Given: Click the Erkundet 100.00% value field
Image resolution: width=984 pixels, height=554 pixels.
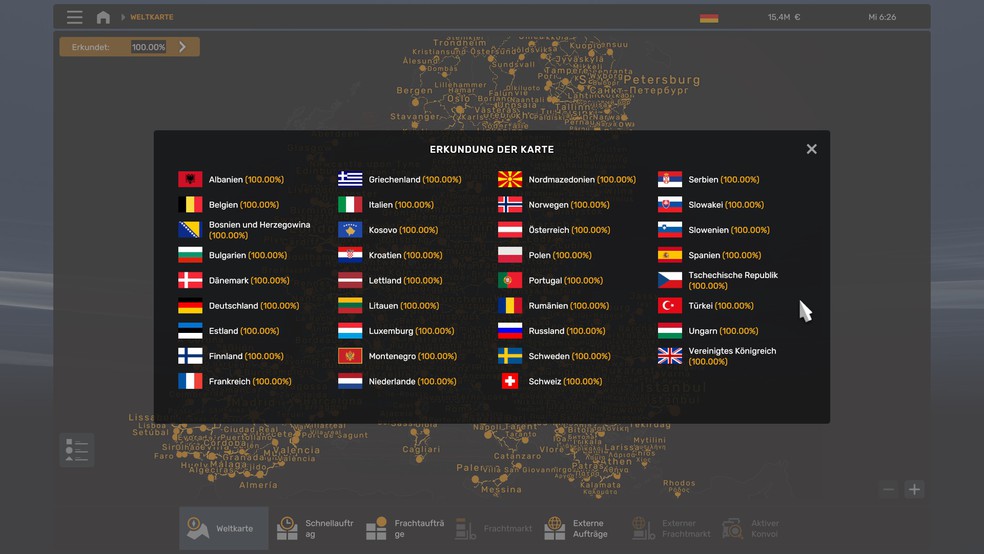Looking at the screenshot, I should 148,47.
